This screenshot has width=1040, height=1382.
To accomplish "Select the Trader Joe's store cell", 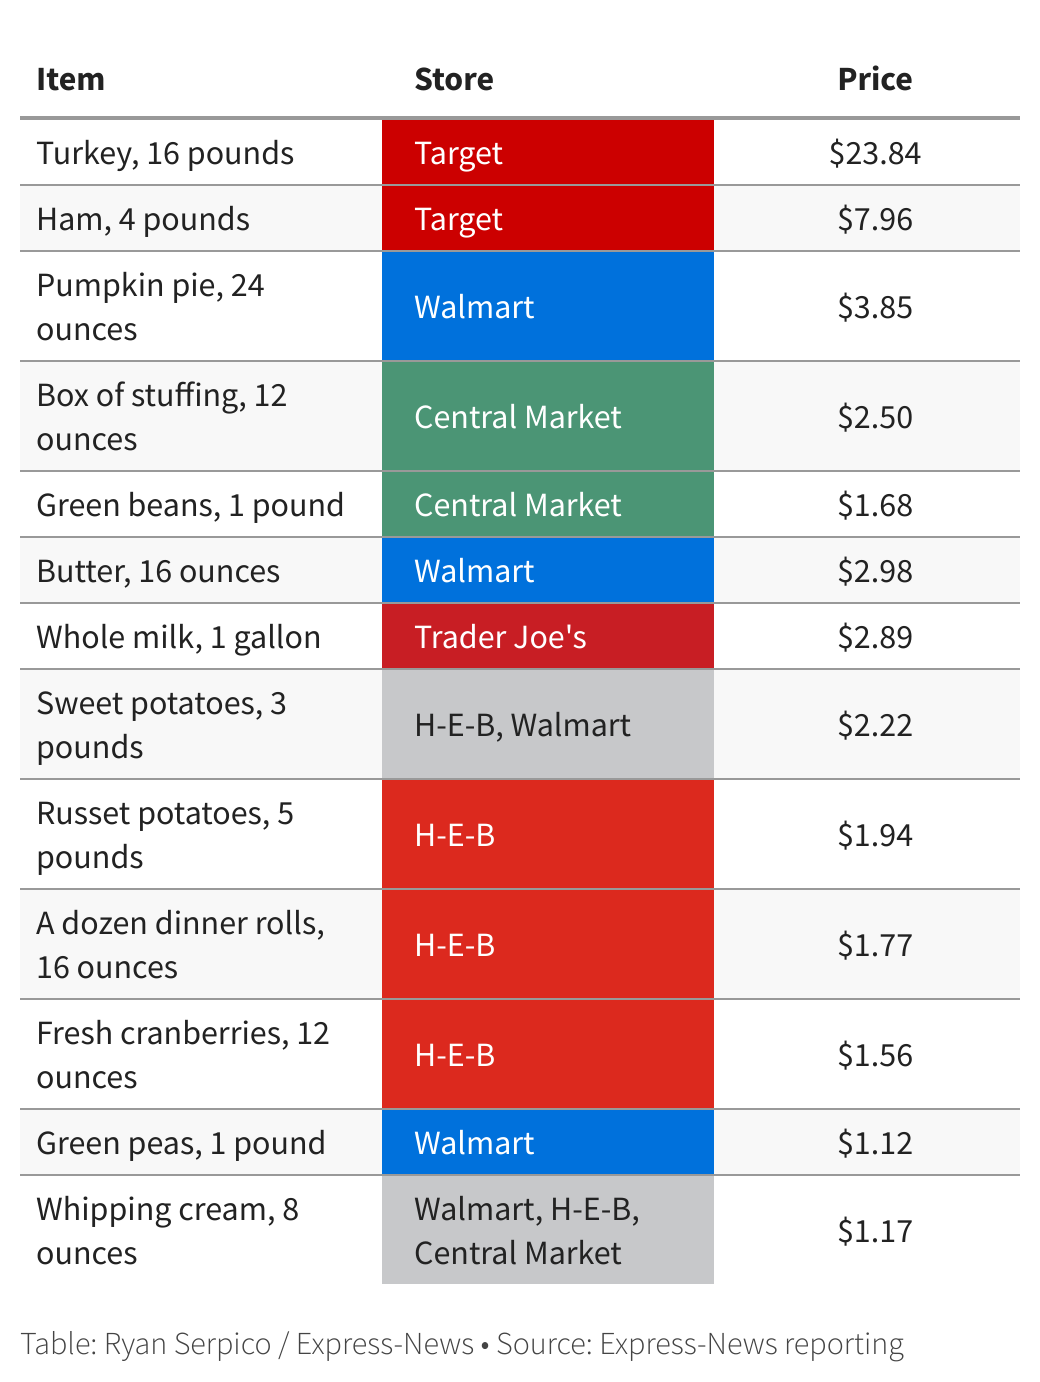I will tap(548, 637).
